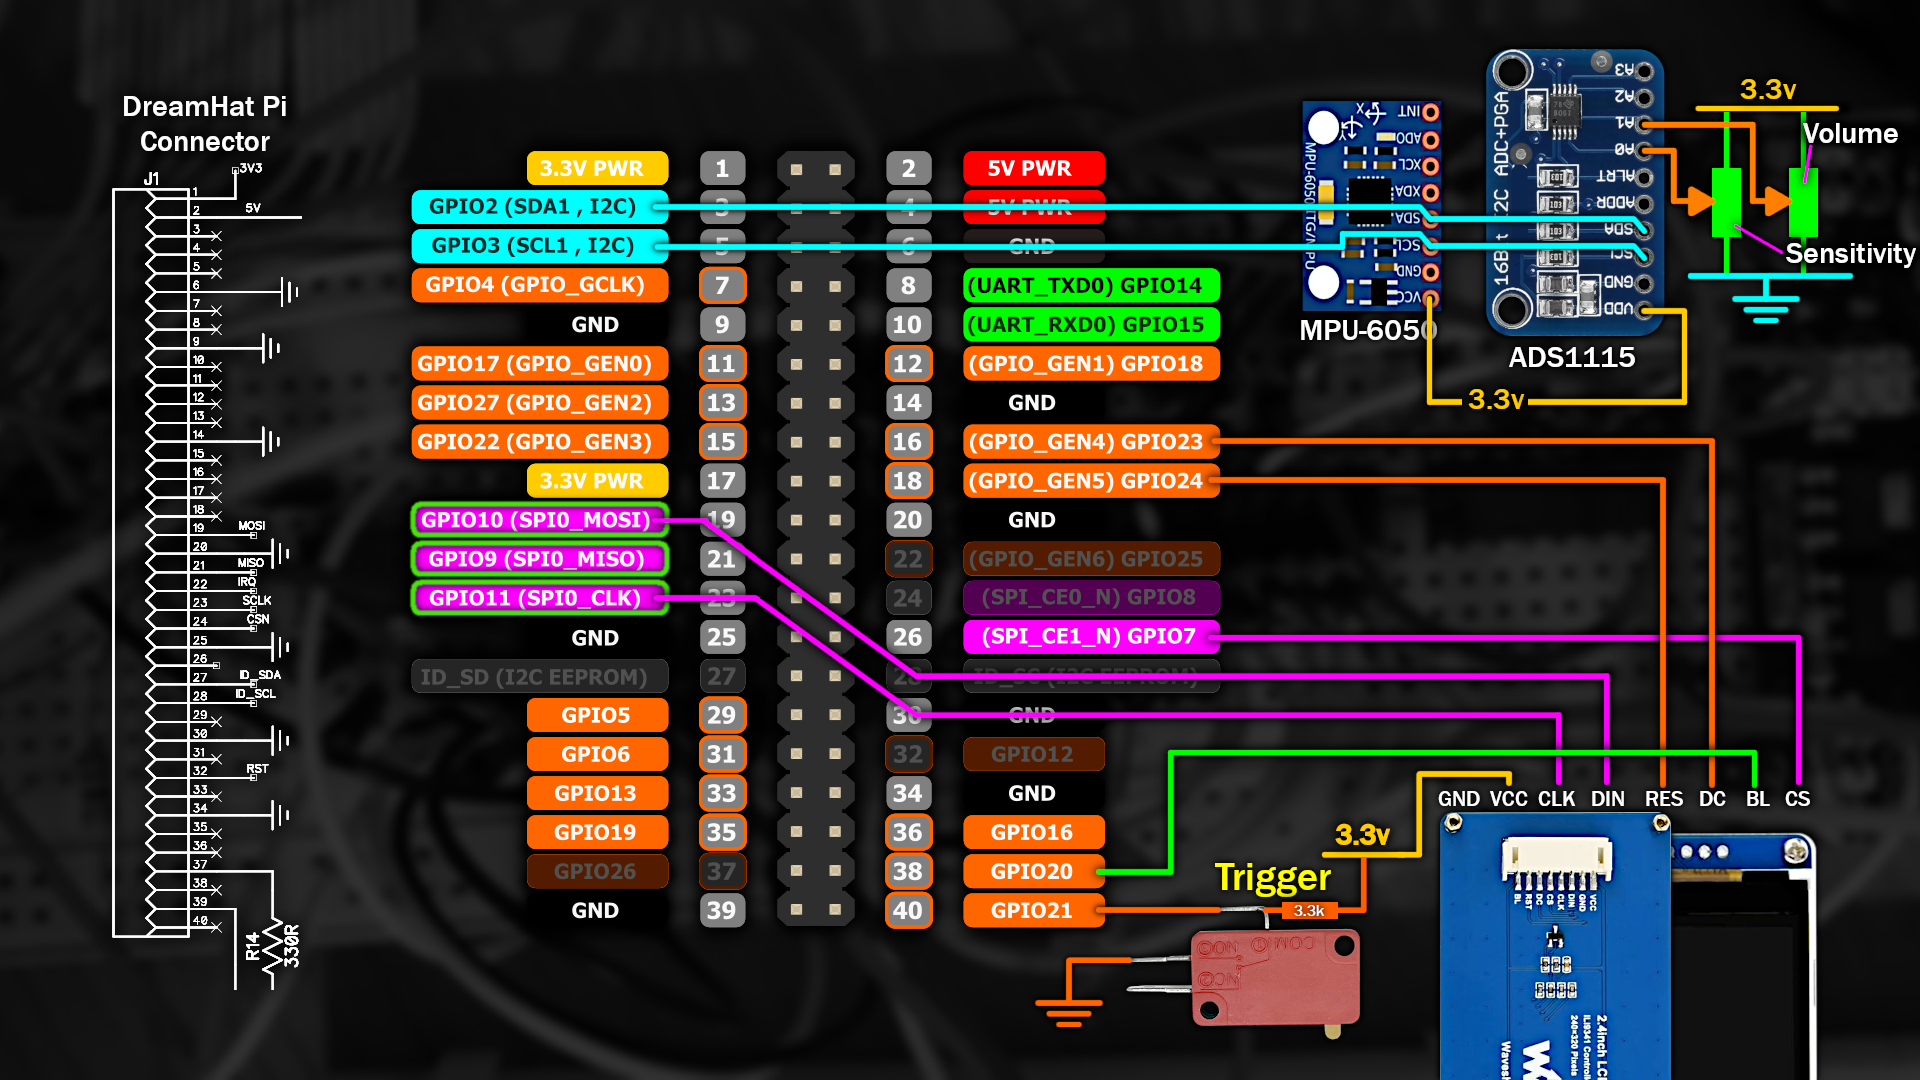The height and width of the screenshot is (1080, 1920).
Task: Click the R14 330R resistor symbol
Action: pyautogui.click(x=271, y=946)
